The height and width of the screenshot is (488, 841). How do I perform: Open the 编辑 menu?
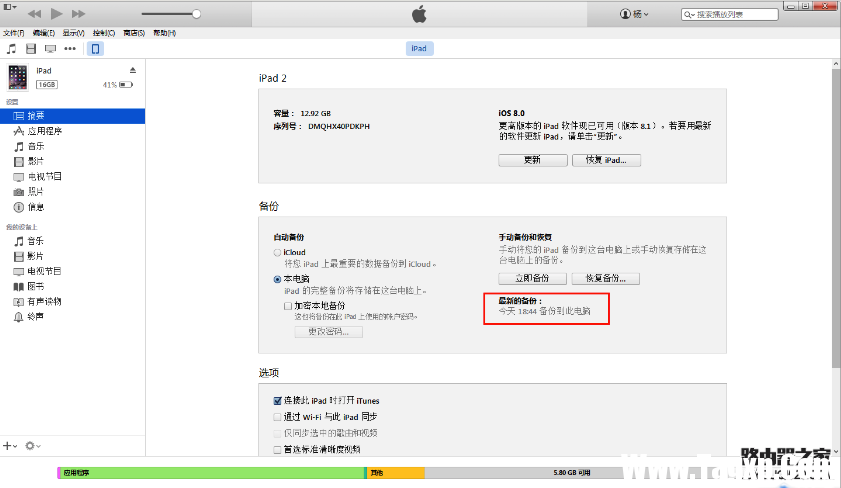pyautogui.click(x=44, y=33)
